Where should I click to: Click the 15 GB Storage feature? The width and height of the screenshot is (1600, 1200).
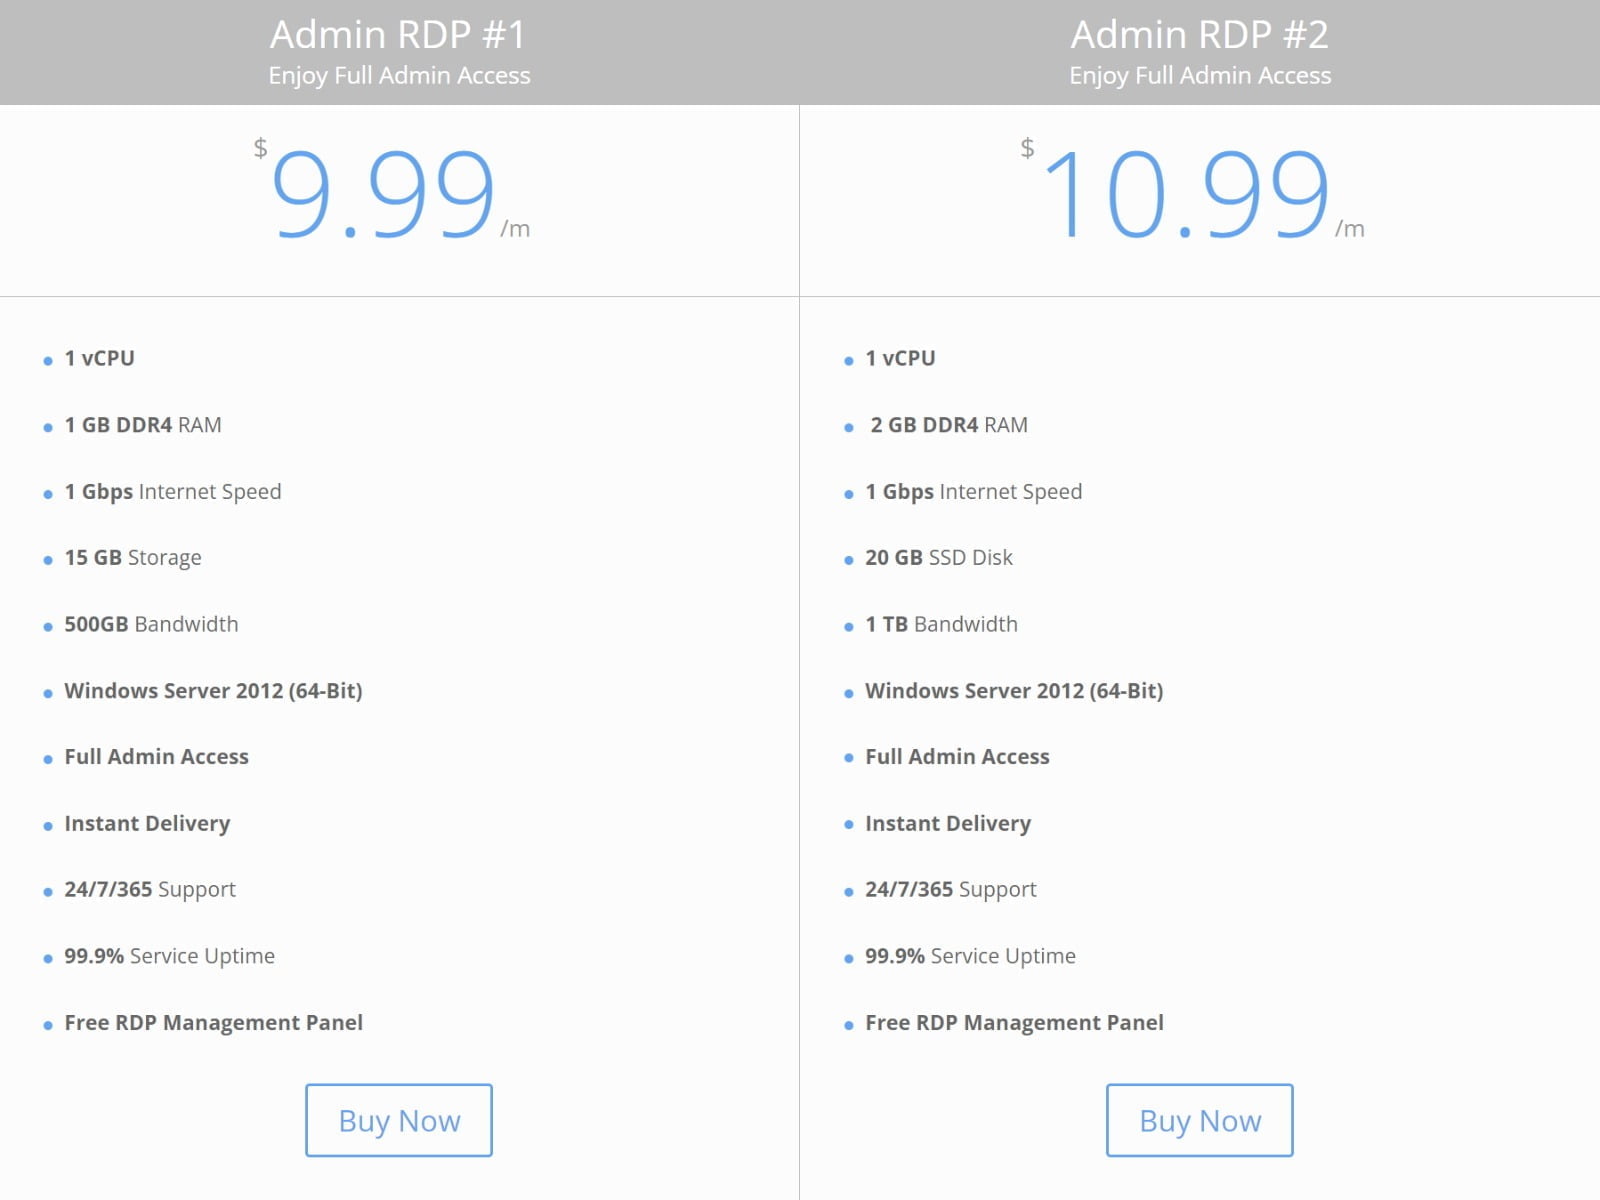click(x=132, y=557)
